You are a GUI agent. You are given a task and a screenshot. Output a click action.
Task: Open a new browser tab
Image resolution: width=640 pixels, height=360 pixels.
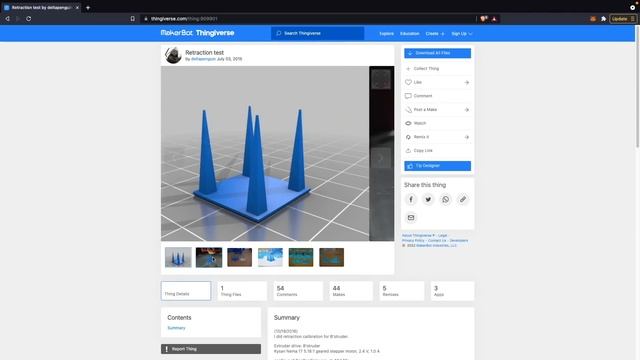[88, 7]
